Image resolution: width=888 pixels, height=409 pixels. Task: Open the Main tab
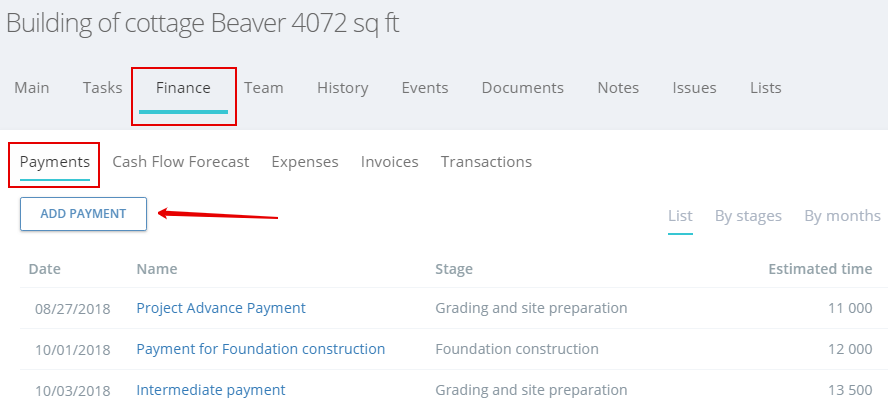coord(32,88)
